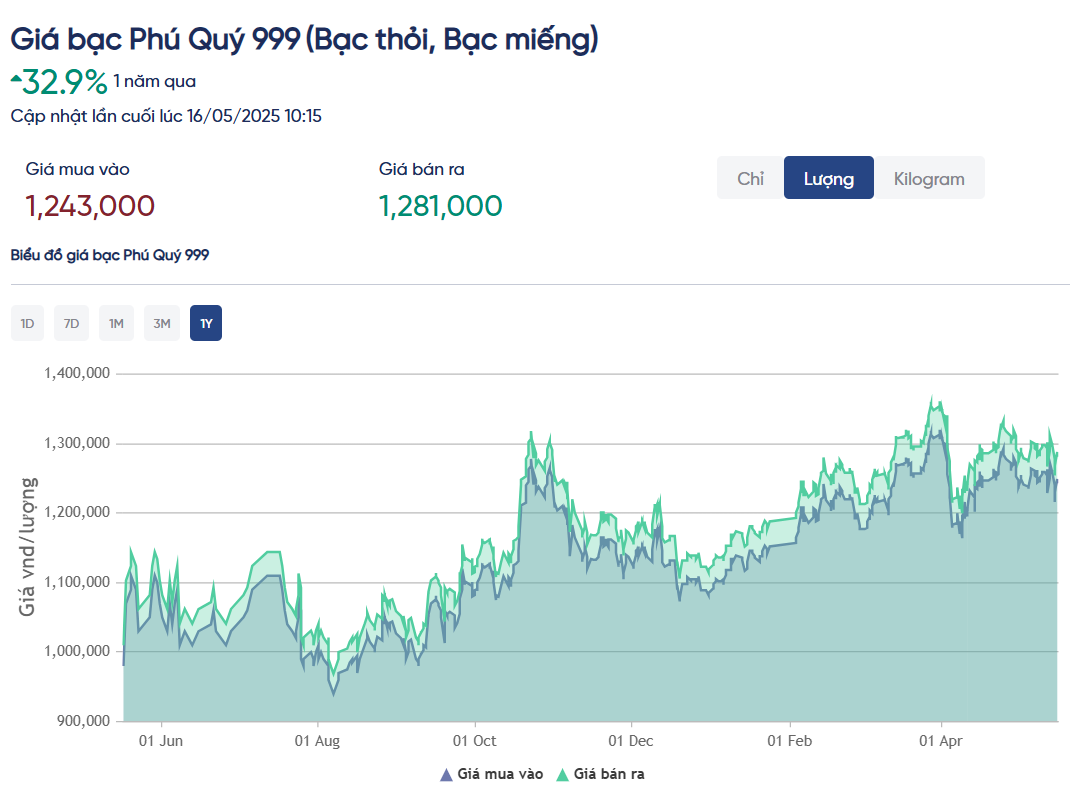Switch chart to 7D range

pyautogui.click(x=71, y=323)
